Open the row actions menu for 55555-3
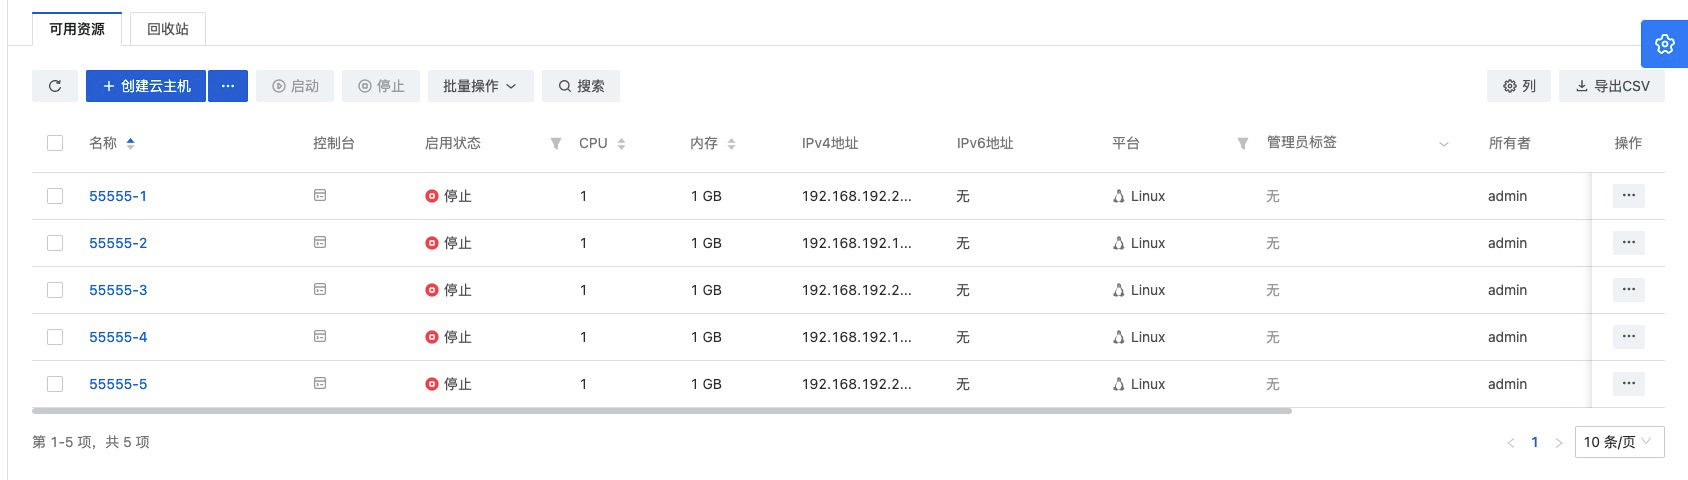 pyautogui.click(x=1628, y=290)
